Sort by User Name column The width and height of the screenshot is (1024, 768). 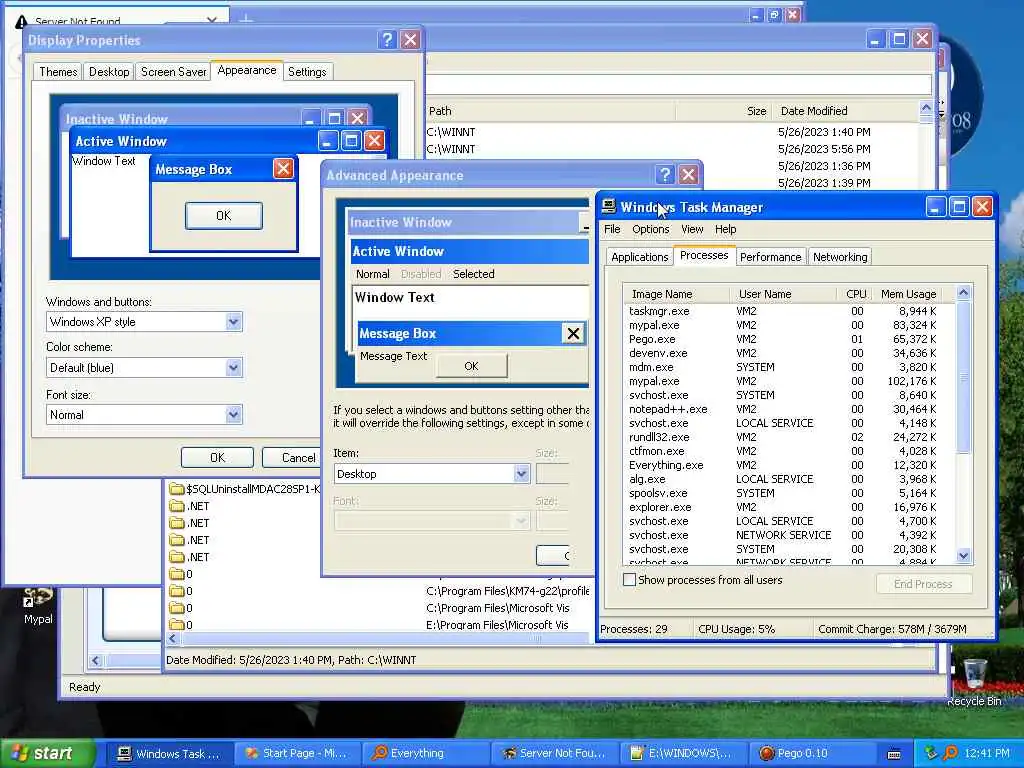point(782,294)
